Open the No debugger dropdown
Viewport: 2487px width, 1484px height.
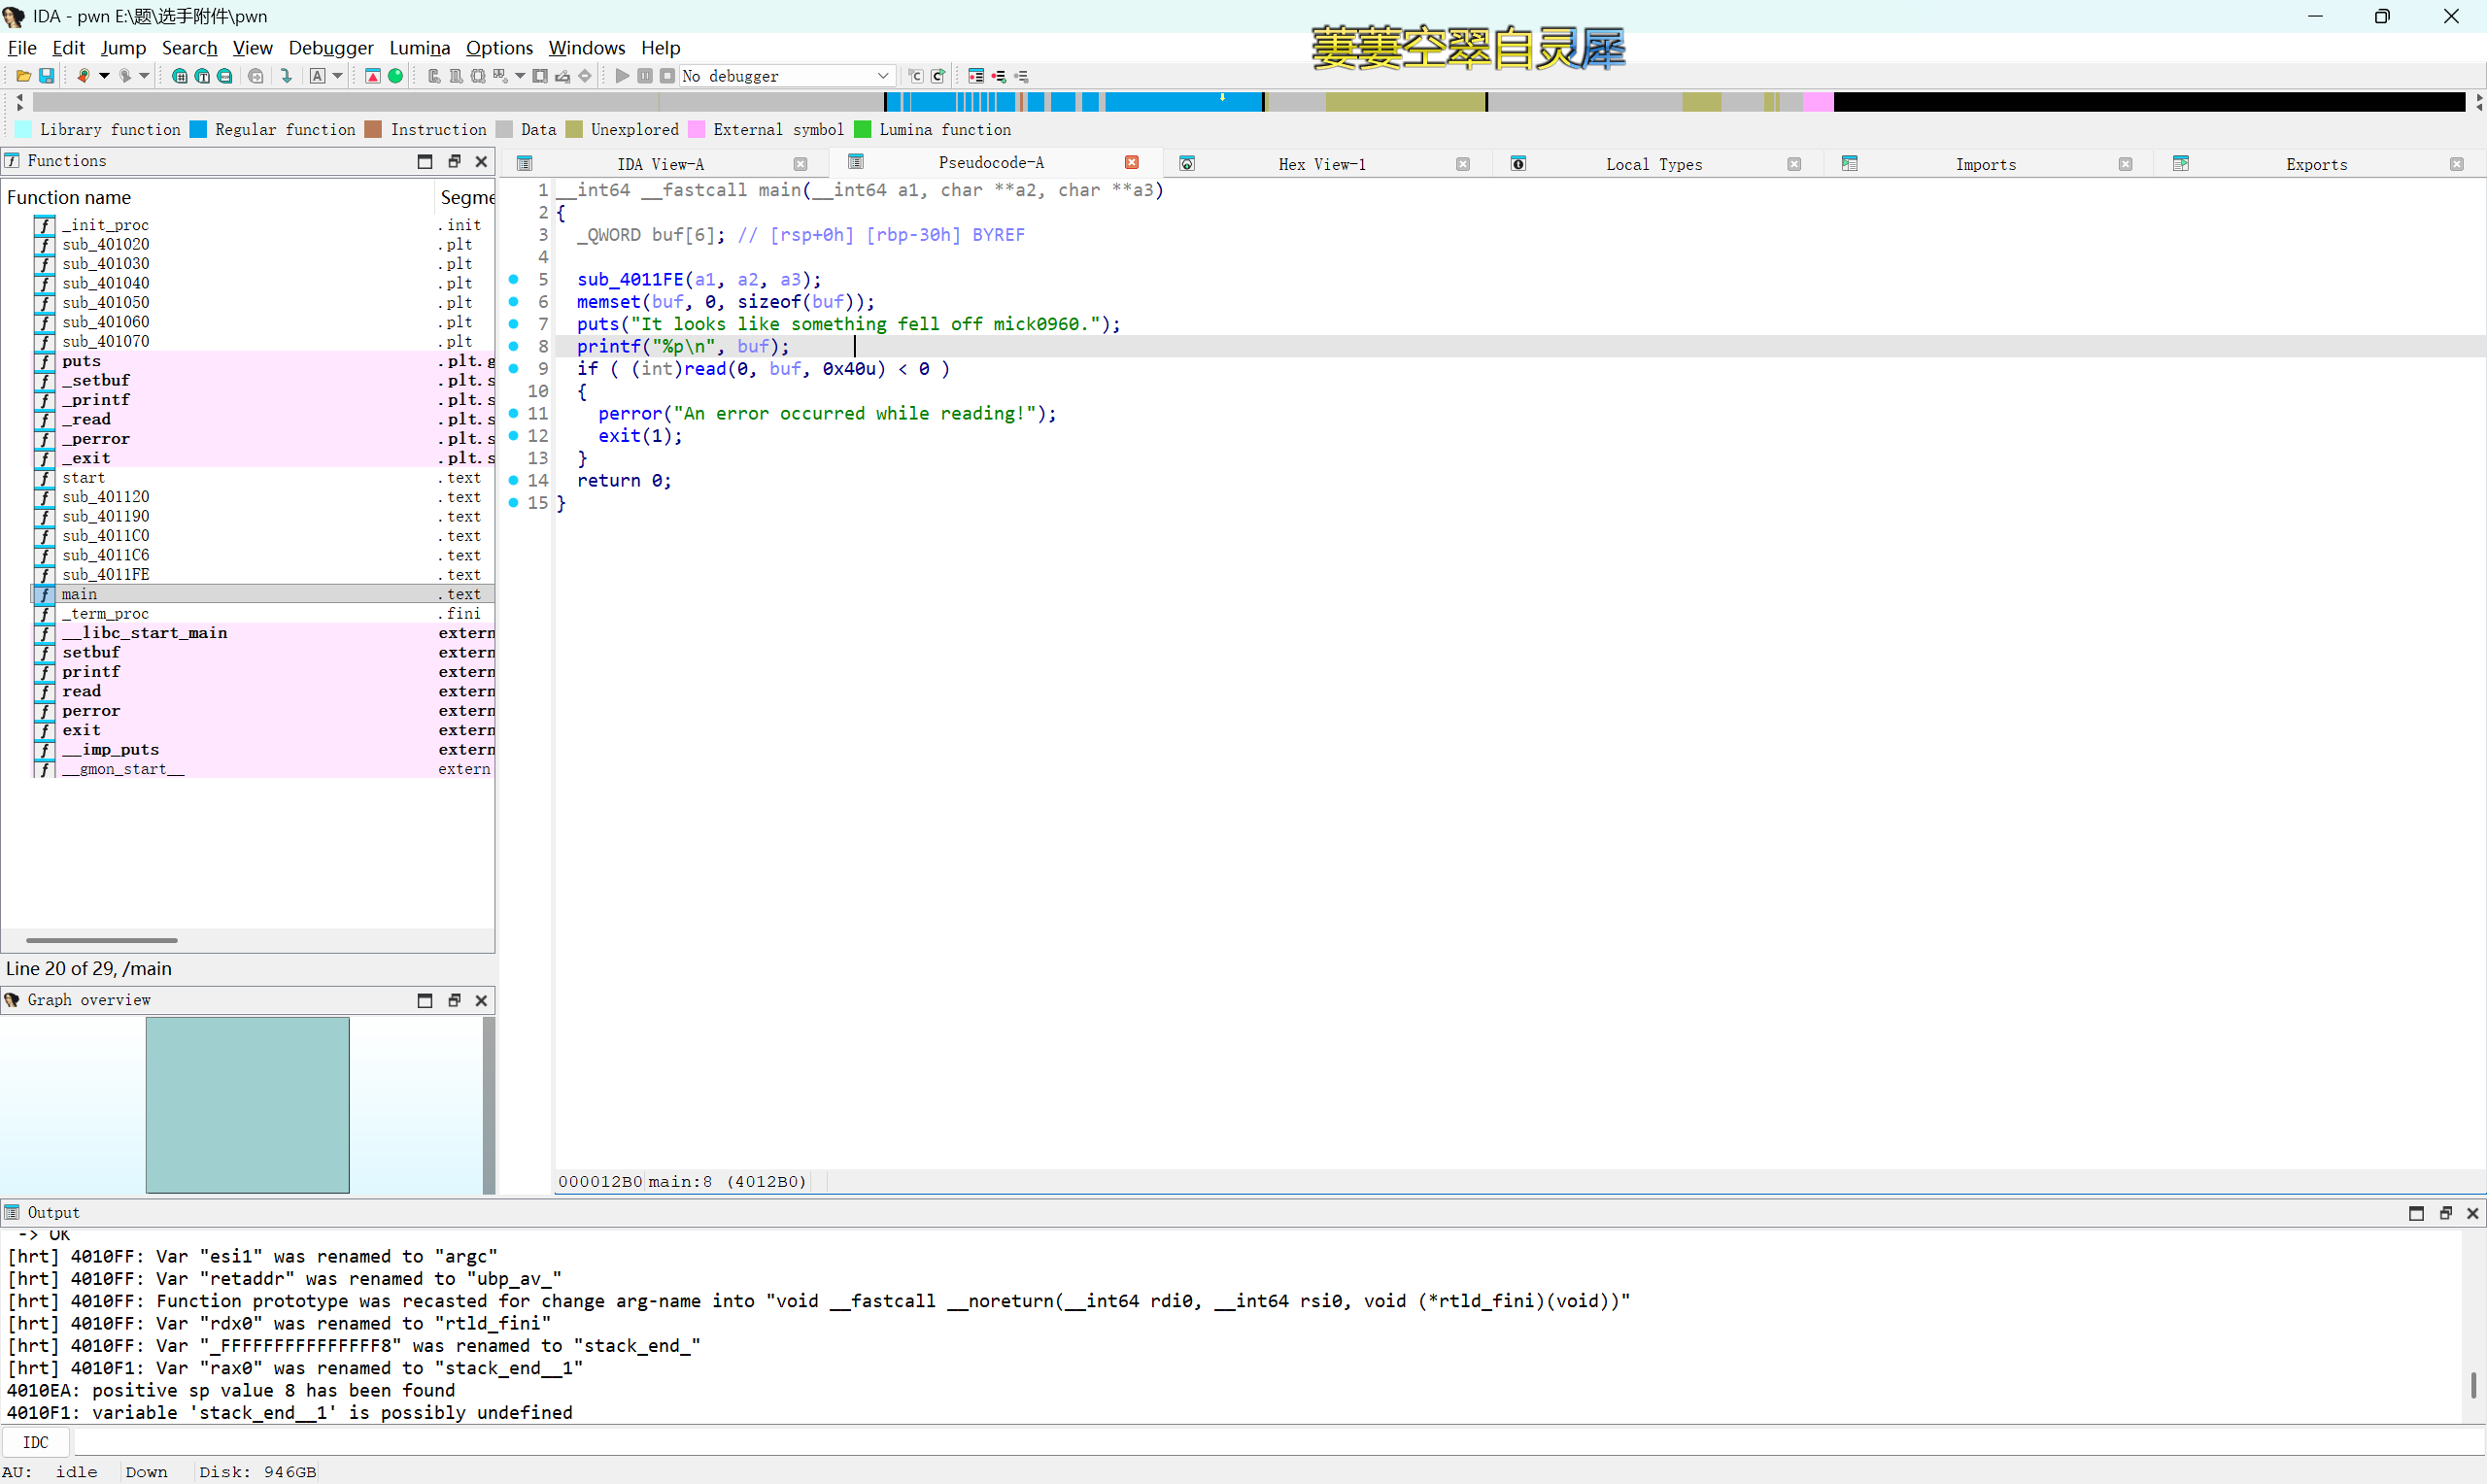tap(883, 75)
